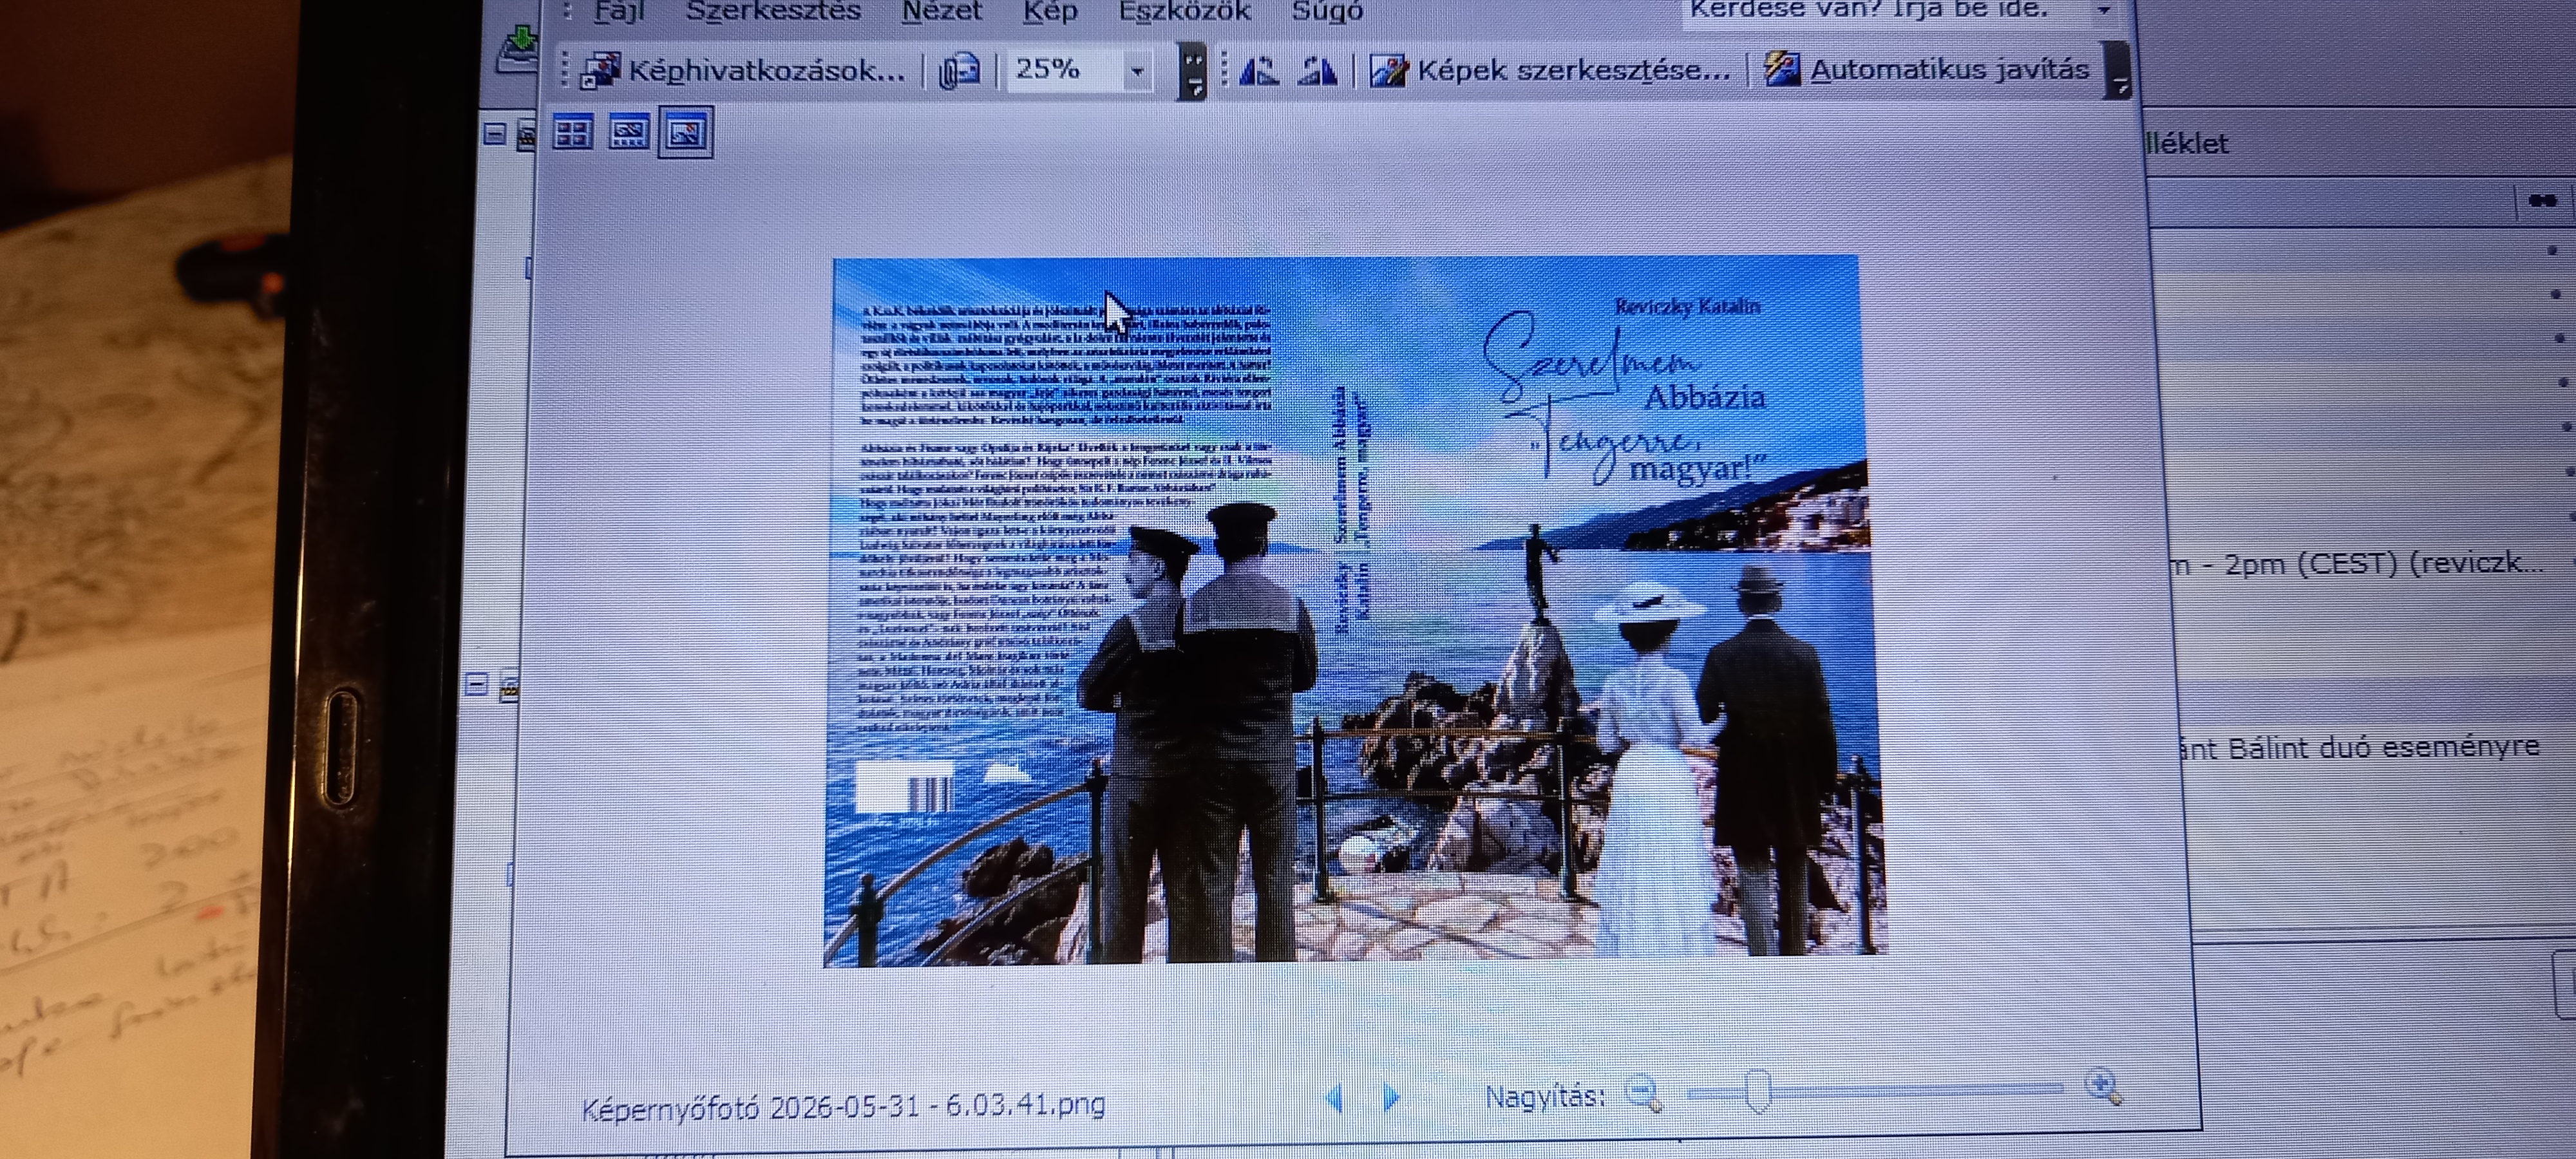Viewport: 2576px width, 1159px height.
Task: Go to the next picture arrow
Action: click(1390, 1097)
